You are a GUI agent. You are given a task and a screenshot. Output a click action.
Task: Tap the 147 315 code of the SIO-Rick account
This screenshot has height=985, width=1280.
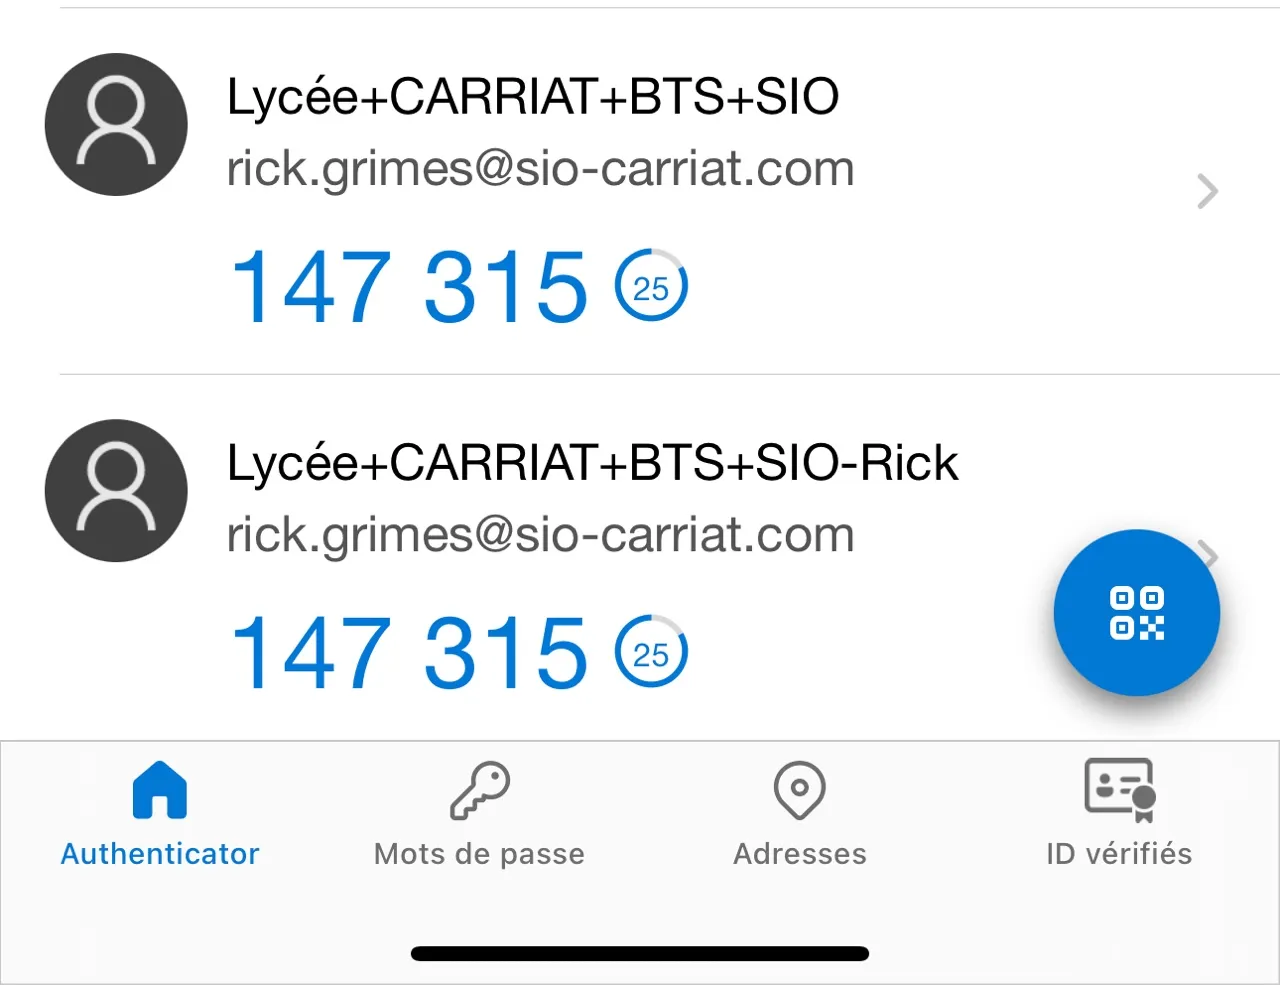pyautogui.click(x=409, y=654)
